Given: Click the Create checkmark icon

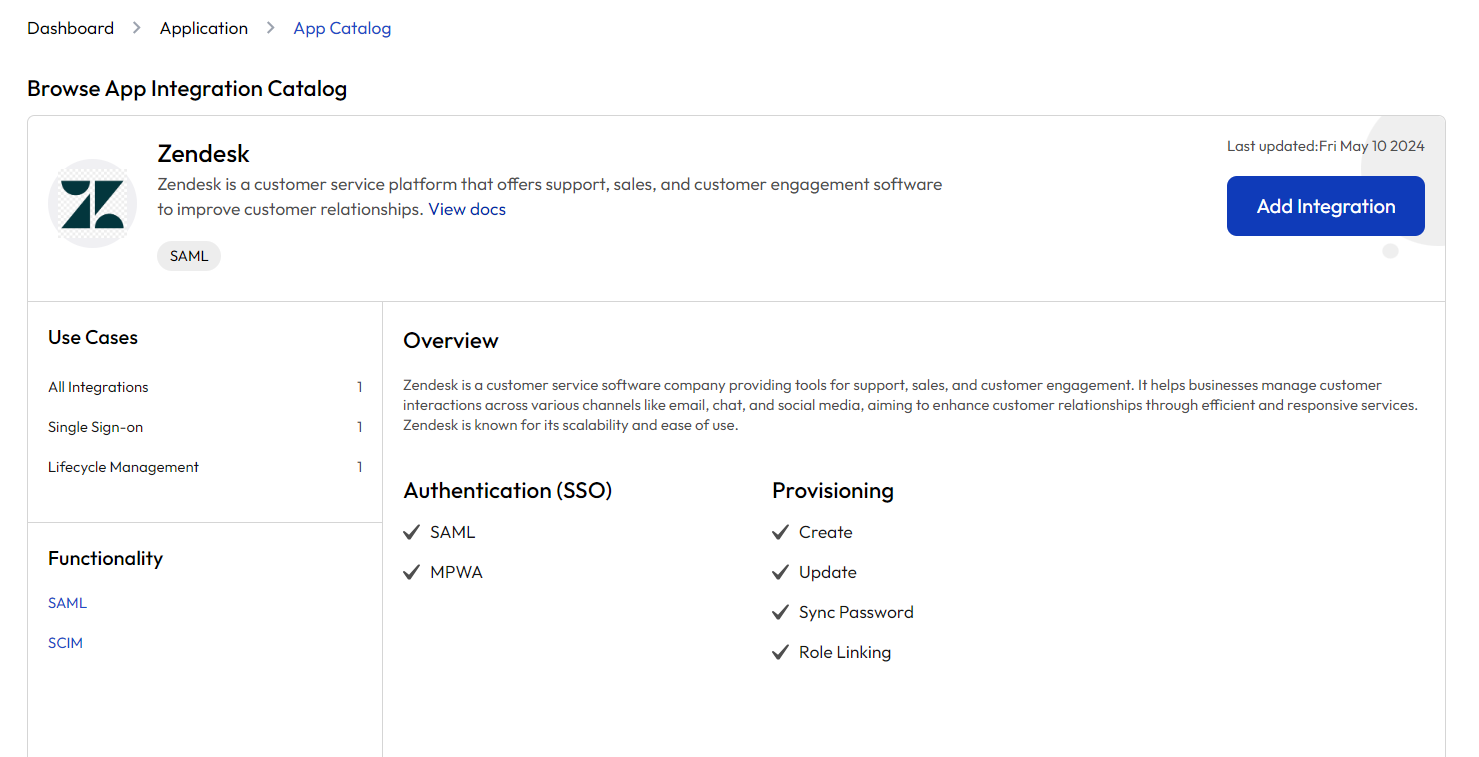Looking at the screenshot, I should pos(781,533).
